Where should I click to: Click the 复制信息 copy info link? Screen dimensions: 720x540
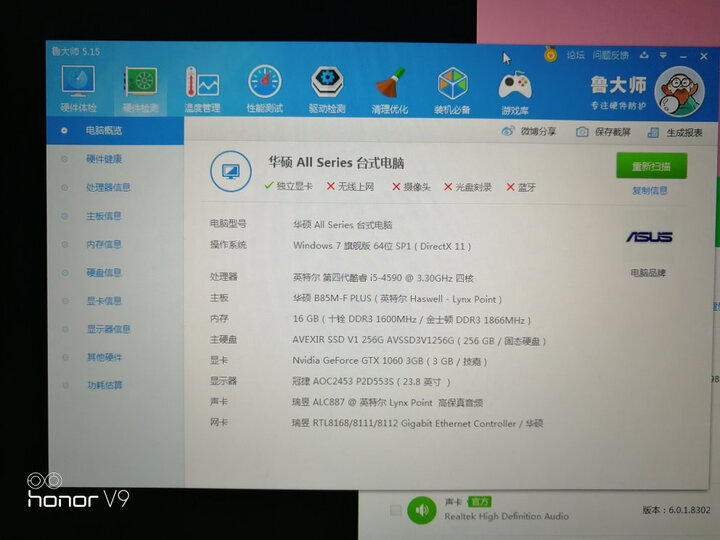(x=650, y=191)
